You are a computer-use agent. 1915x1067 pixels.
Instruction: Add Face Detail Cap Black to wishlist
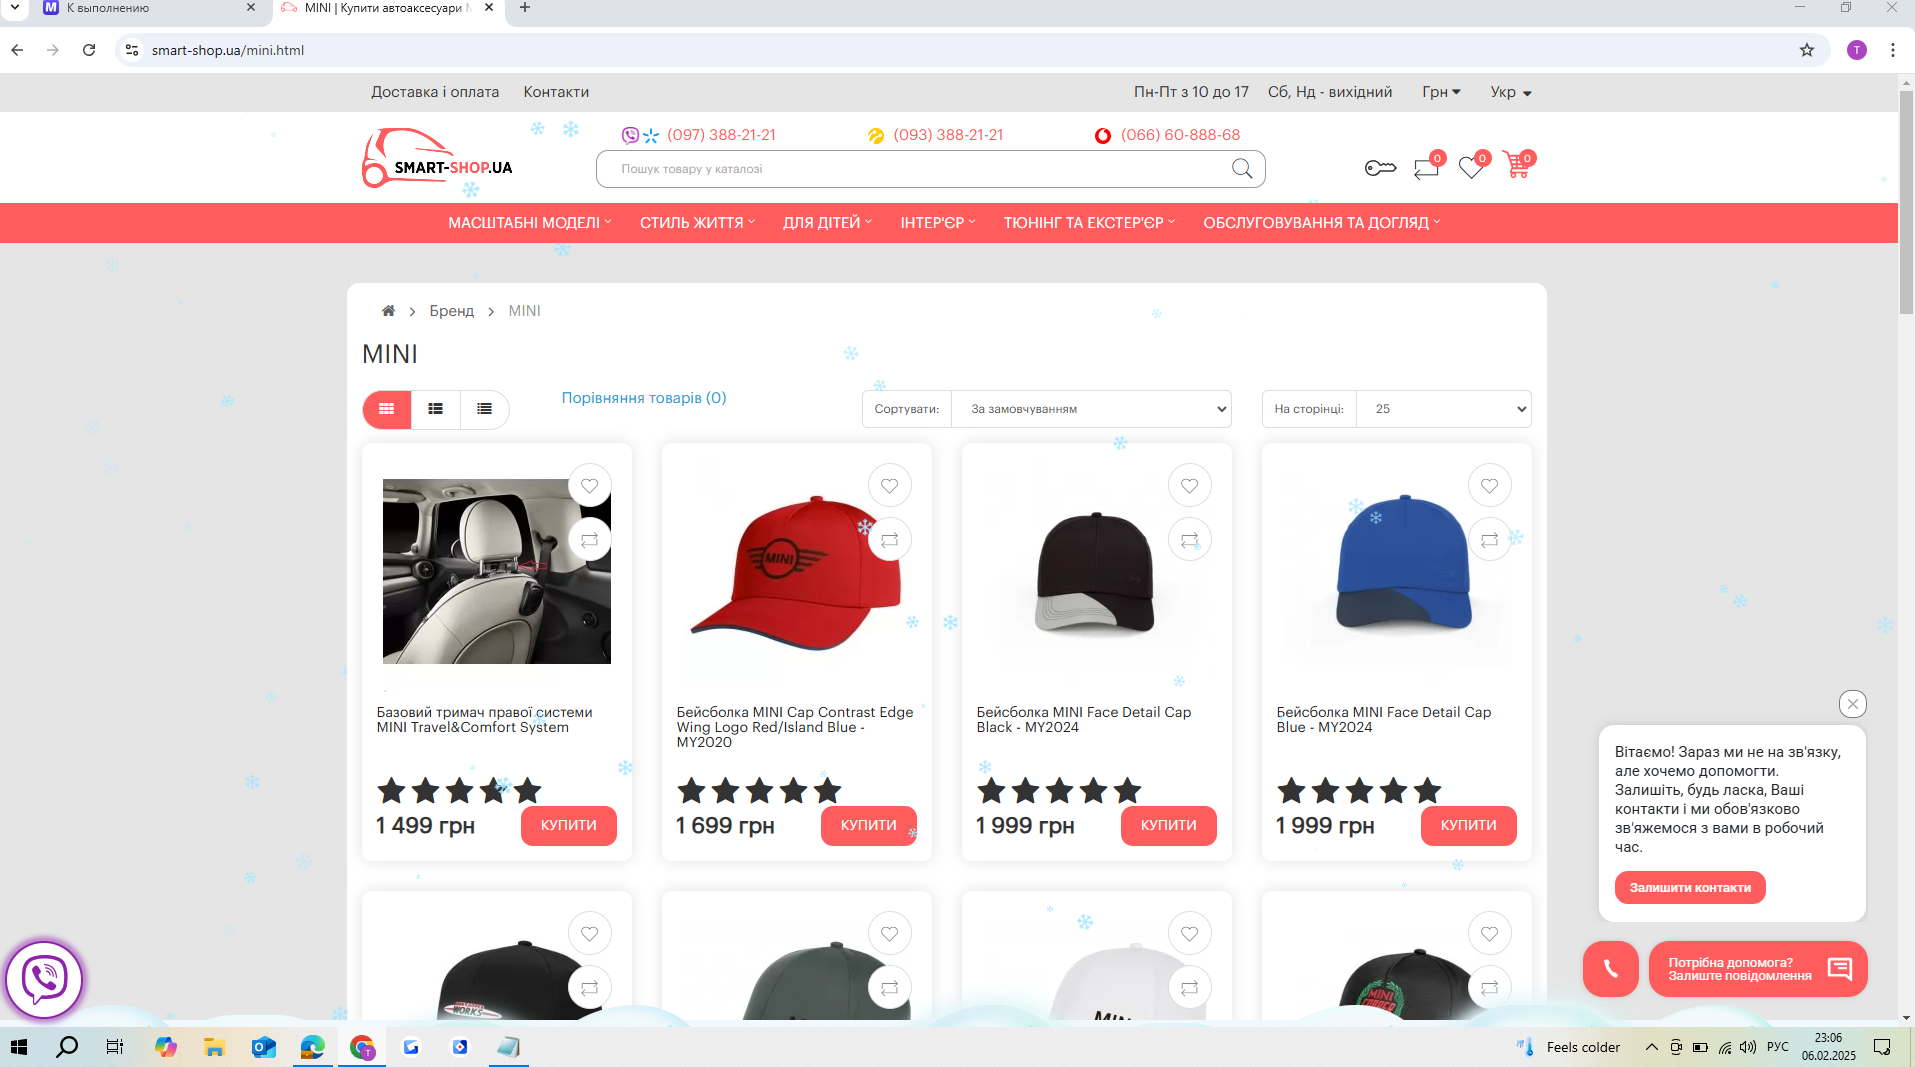point(1190,486)
